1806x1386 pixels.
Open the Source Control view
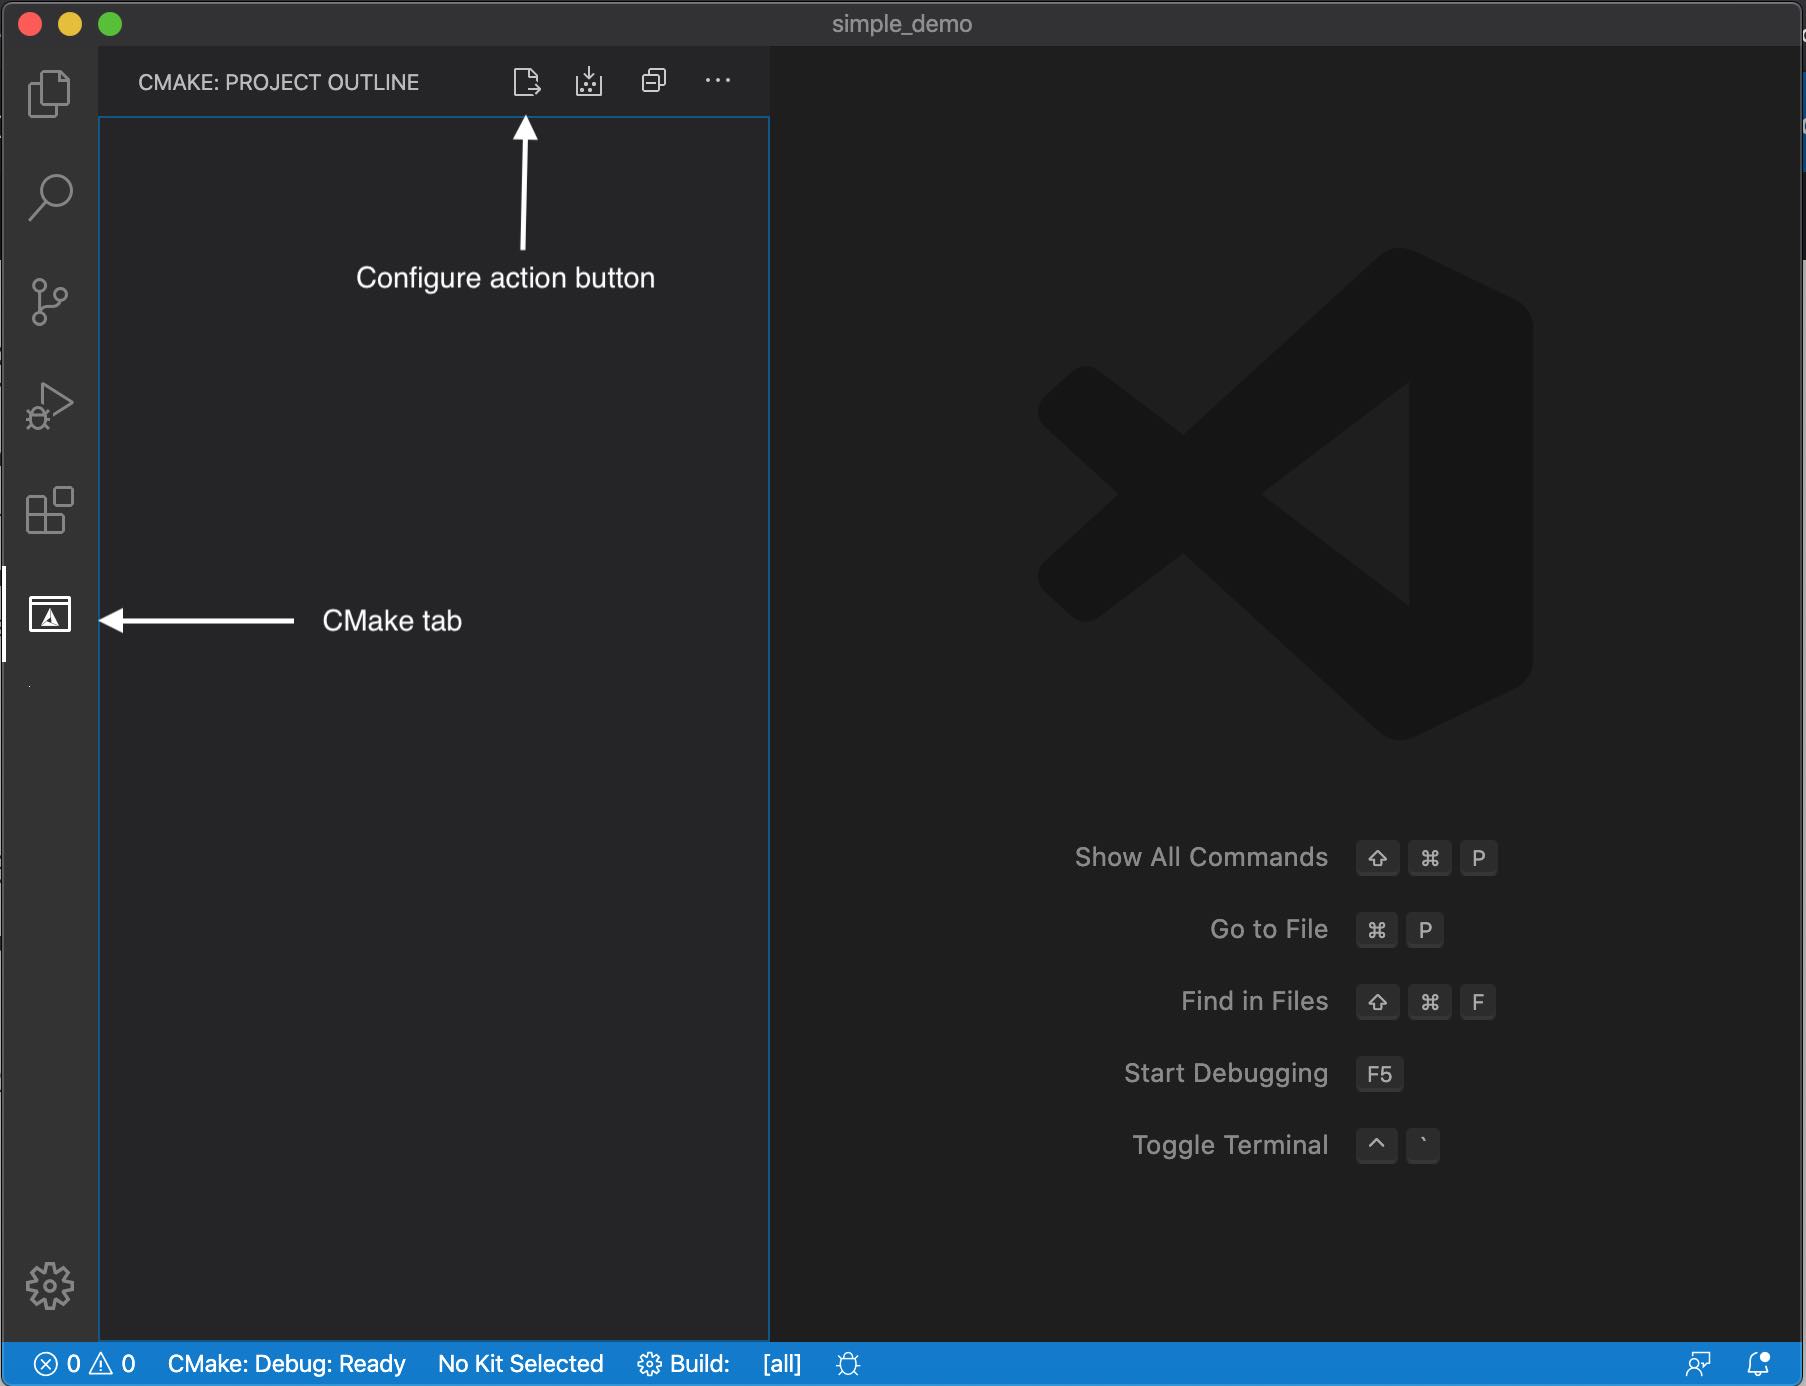49,301
